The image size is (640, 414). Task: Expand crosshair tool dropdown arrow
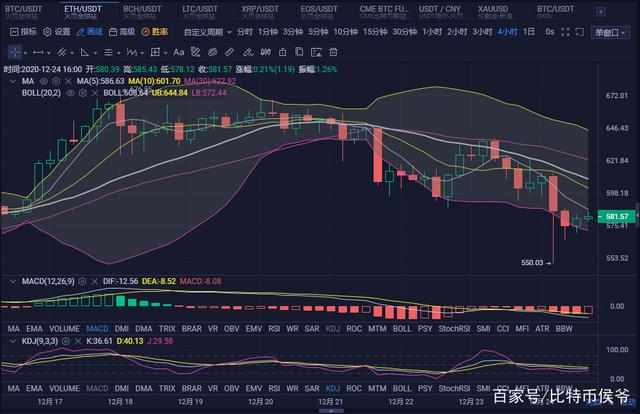pos(25,53)
